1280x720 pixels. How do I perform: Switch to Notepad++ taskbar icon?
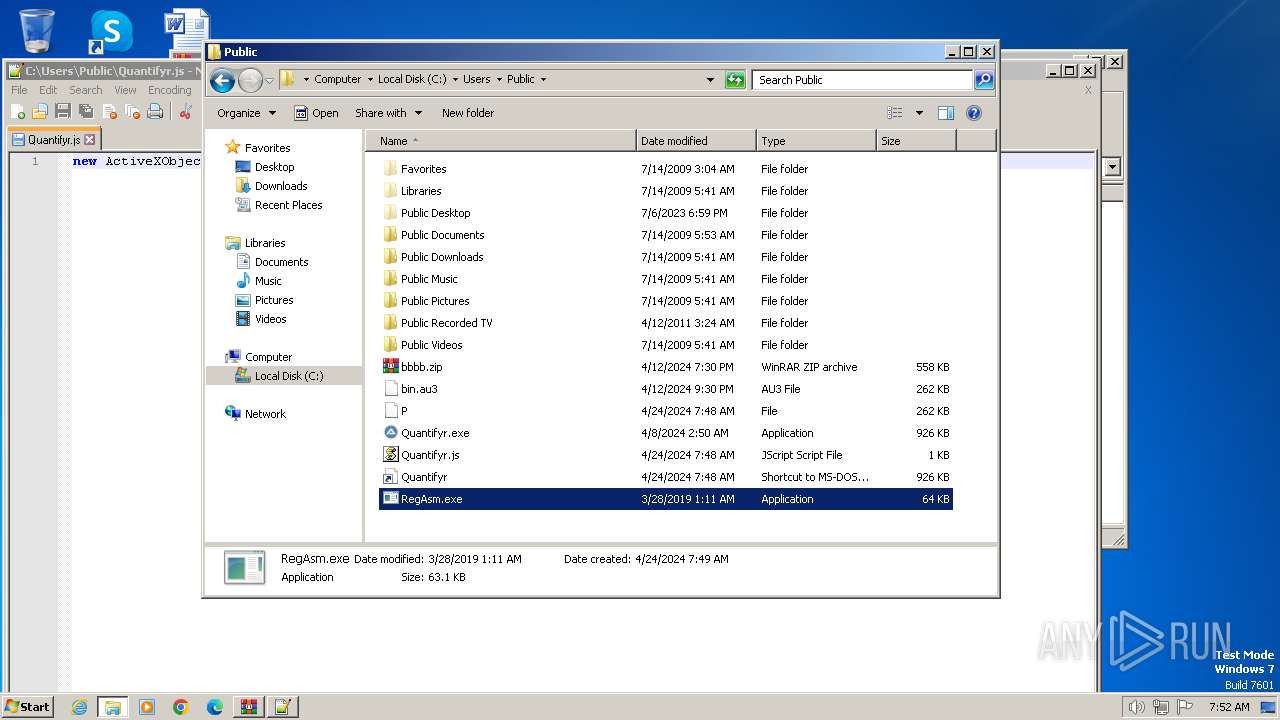[x=283, y=707]
